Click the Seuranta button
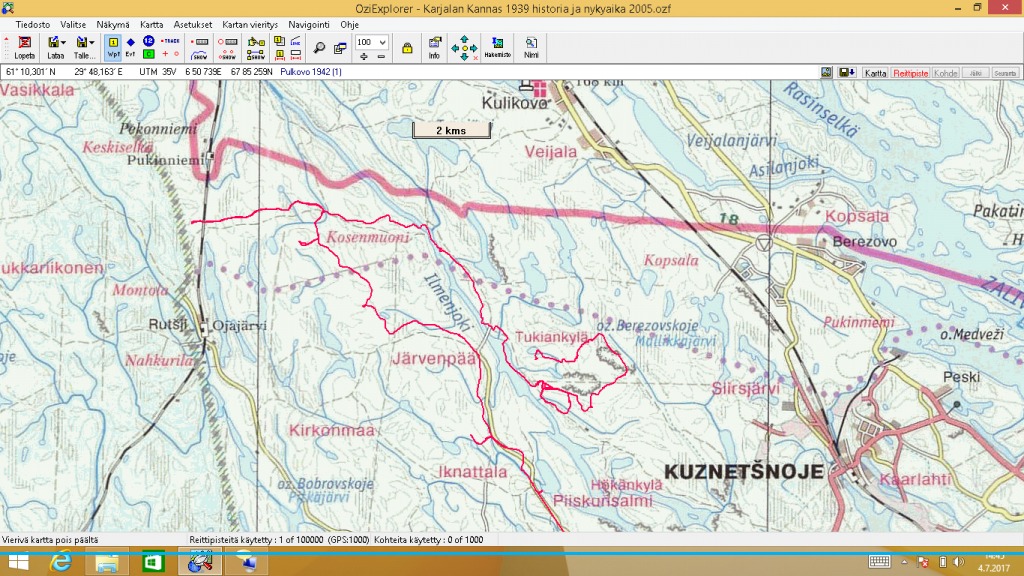Viewport: 1024px width, 576px height. tap(1005, 73)
